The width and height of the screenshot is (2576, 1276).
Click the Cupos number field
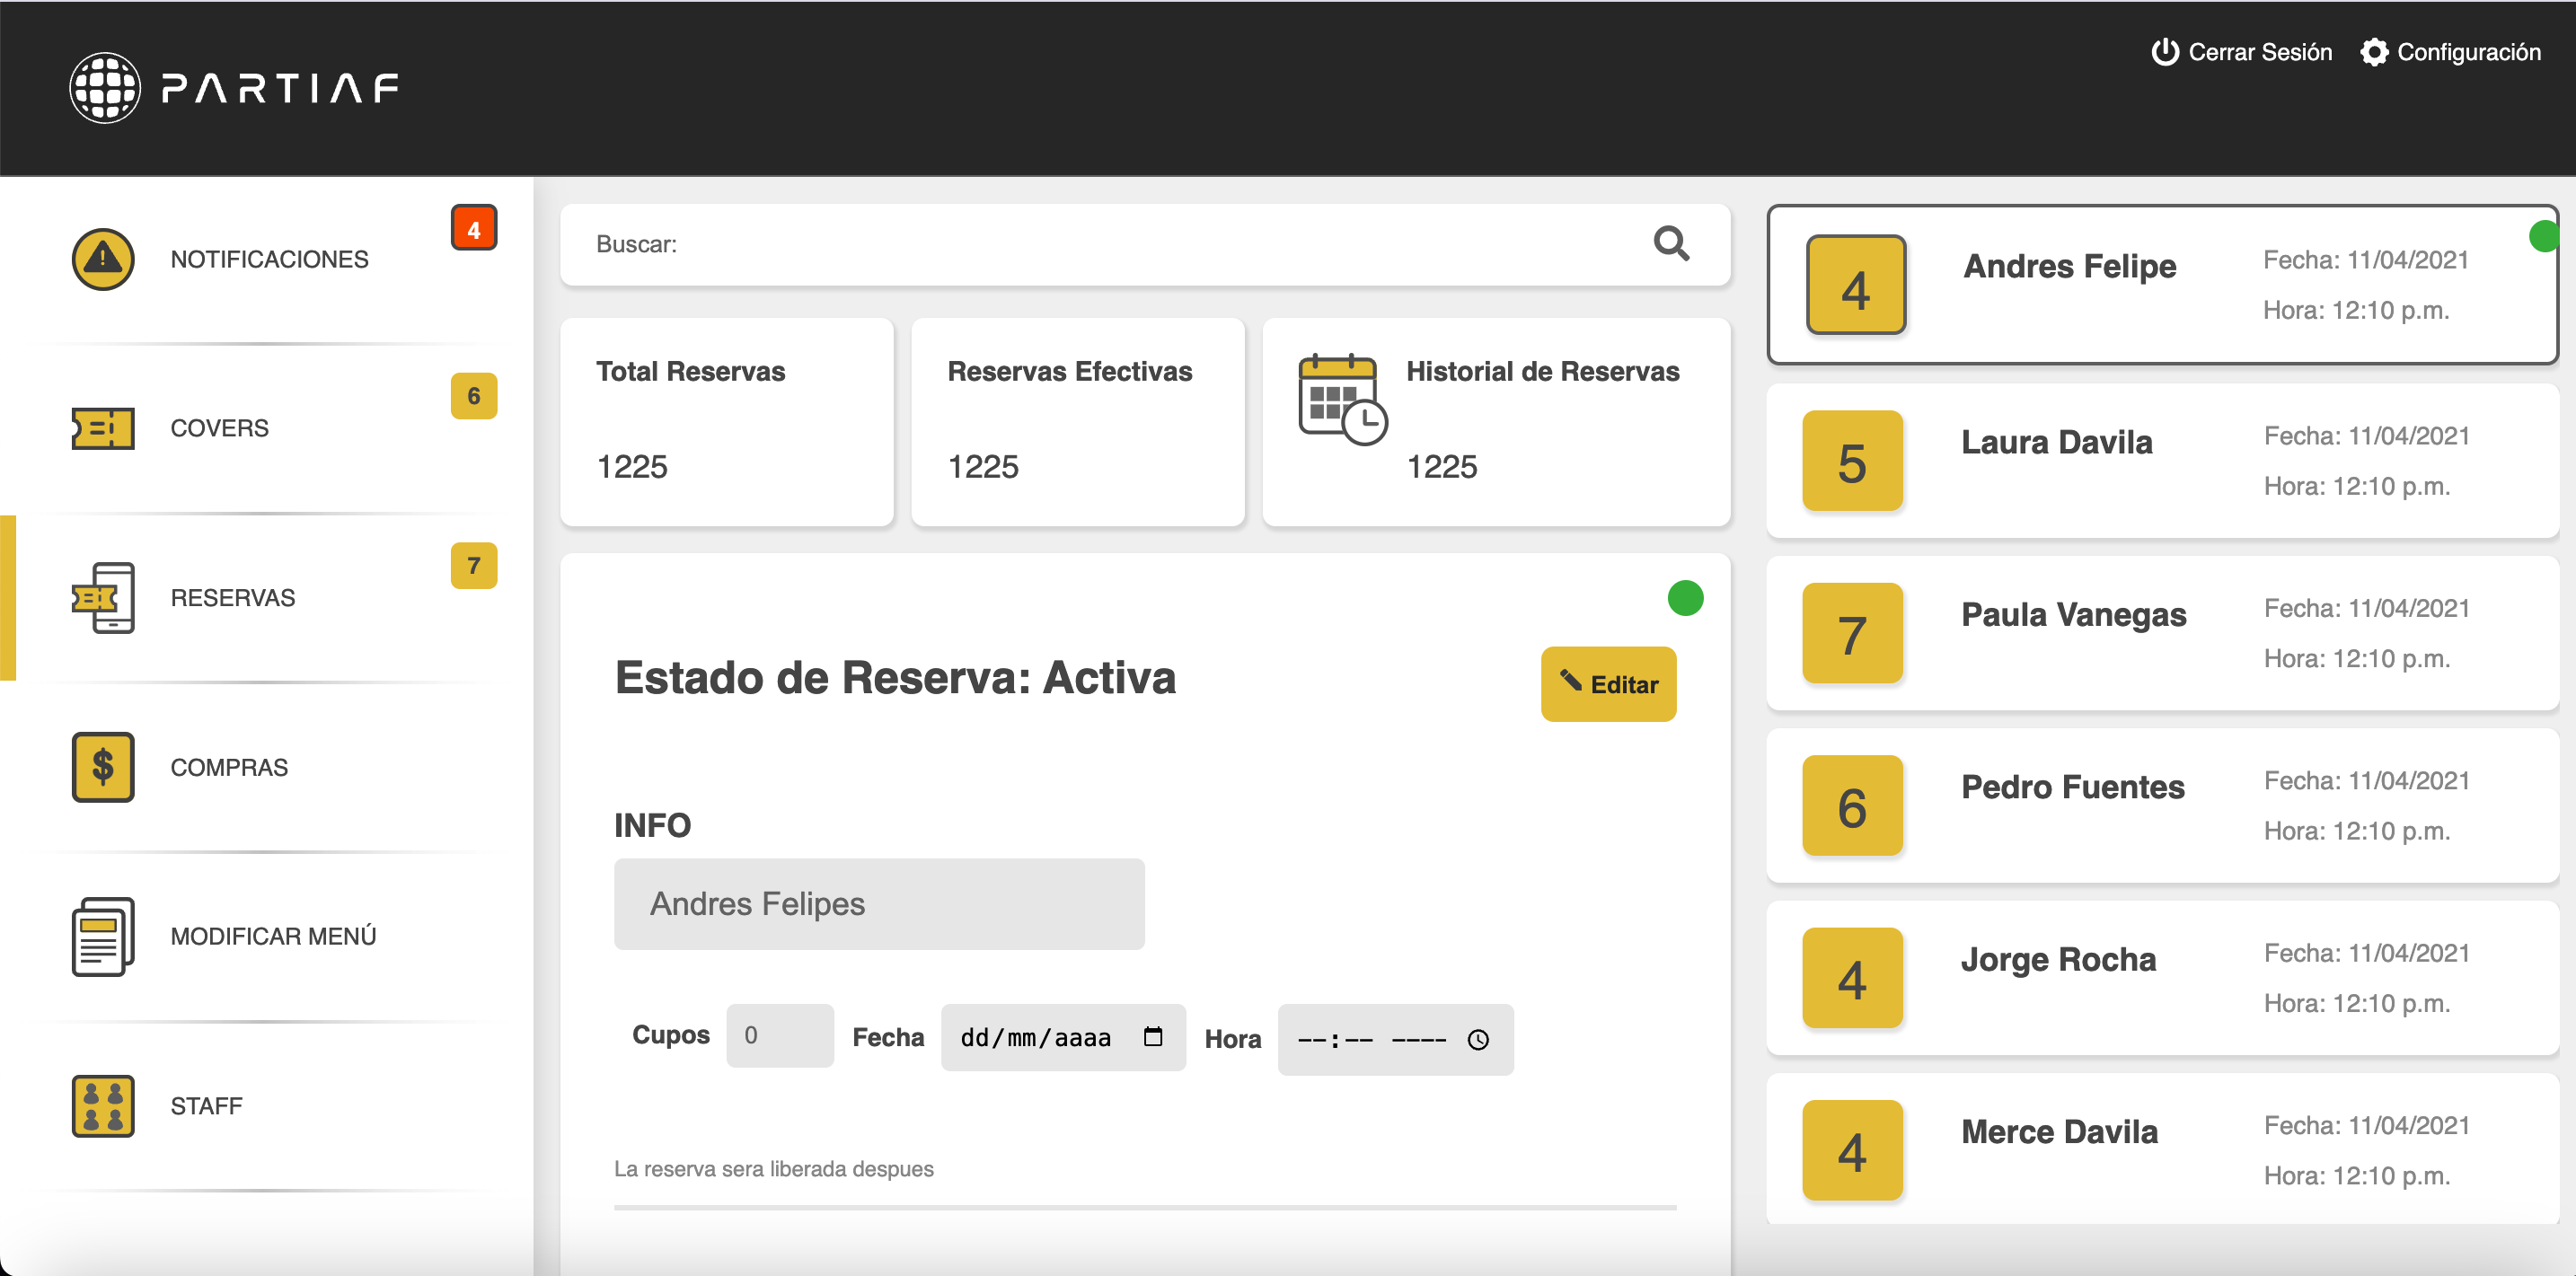click(779, 1036)
